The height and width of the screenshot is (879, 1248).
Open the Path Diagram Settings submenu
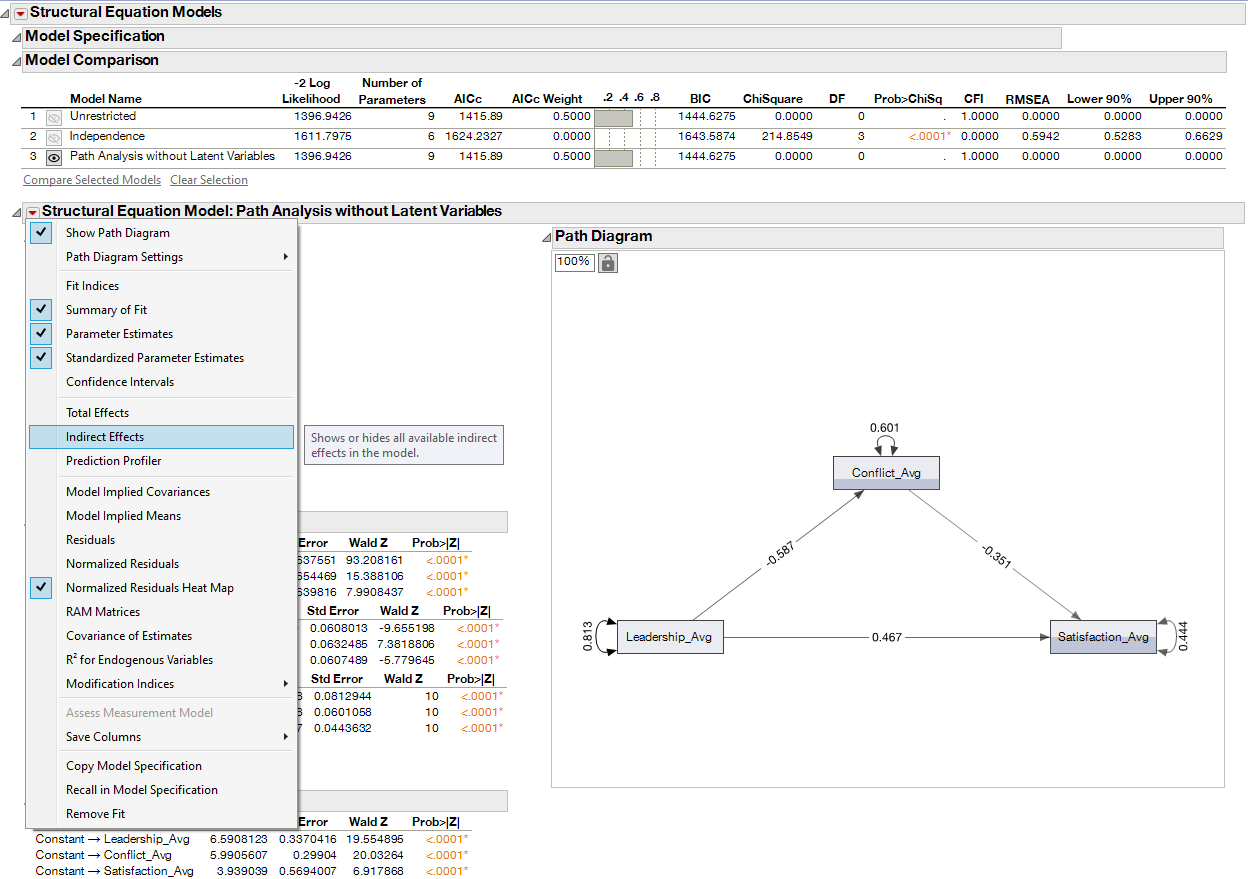[126, 257]
